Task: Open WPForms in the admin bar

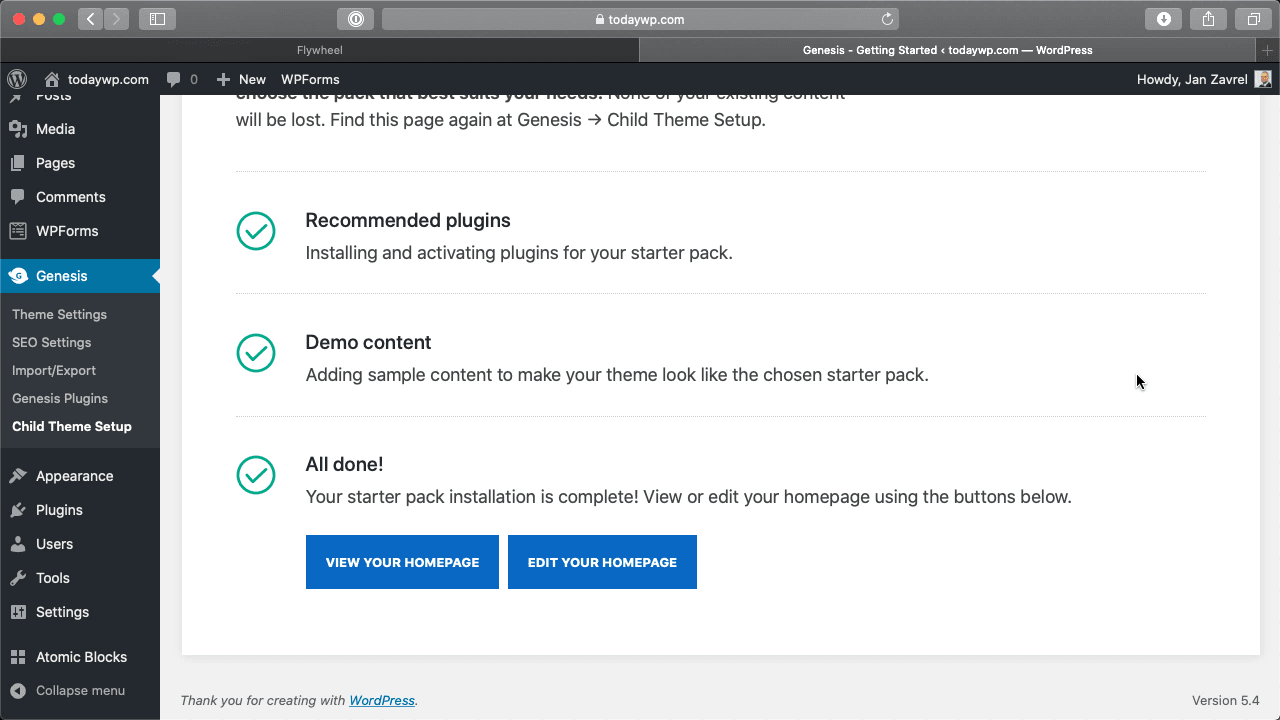Action: click(x=310, y=79)
